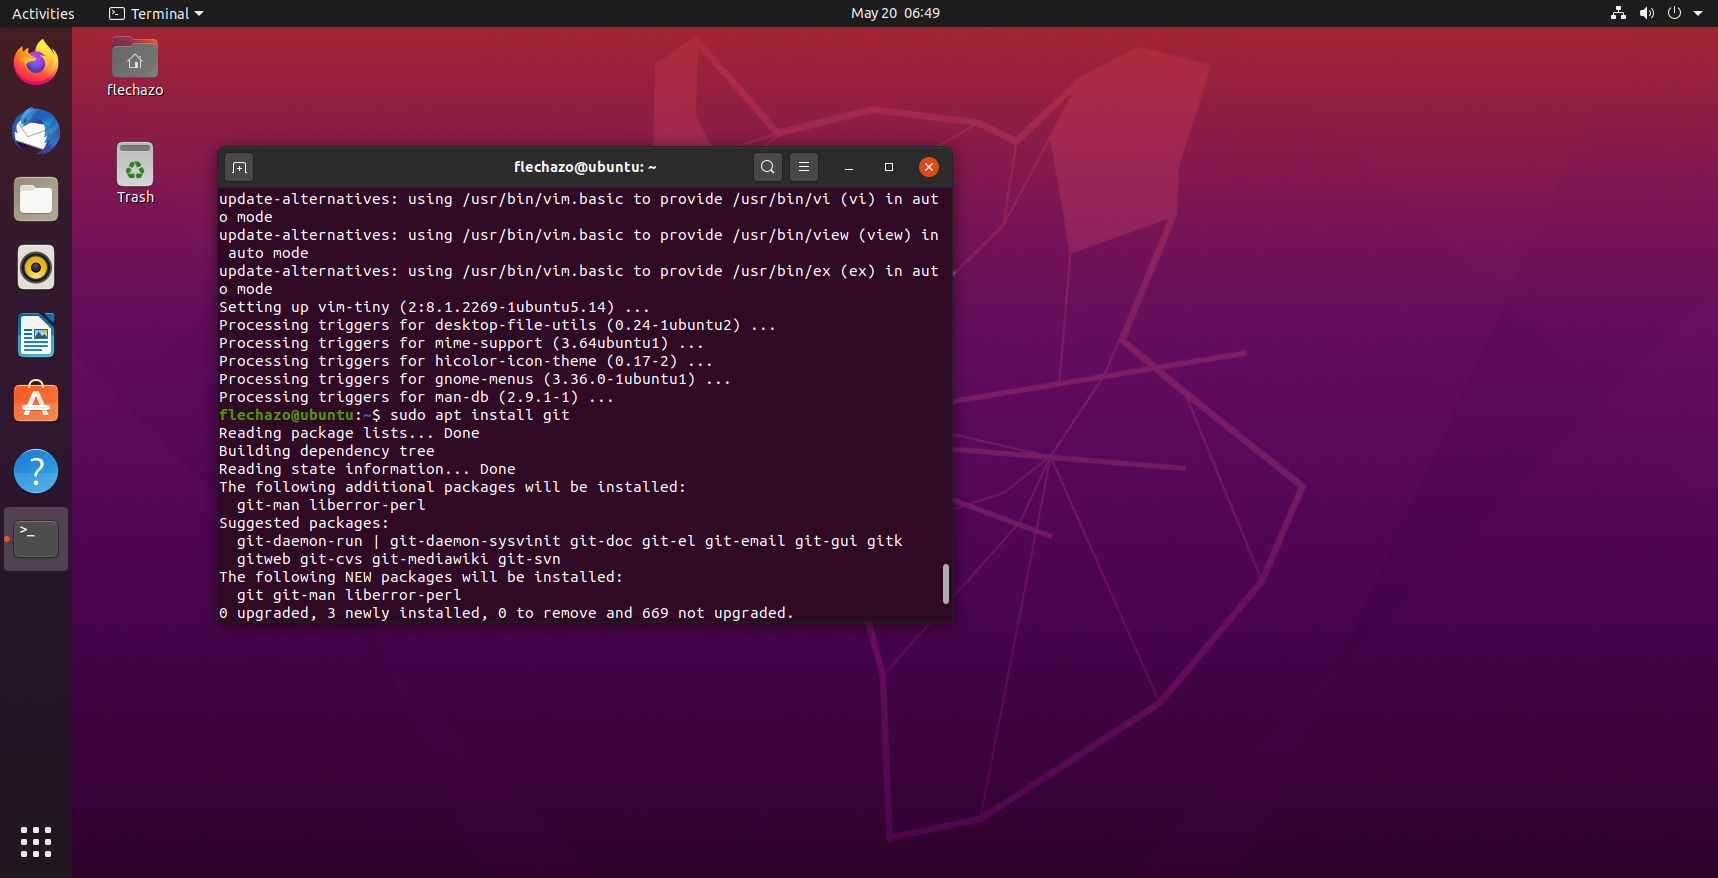The height and width of the screenshot is (878, 1718).
Task: Launch Firefox from the dock
Action: (36, 64)
